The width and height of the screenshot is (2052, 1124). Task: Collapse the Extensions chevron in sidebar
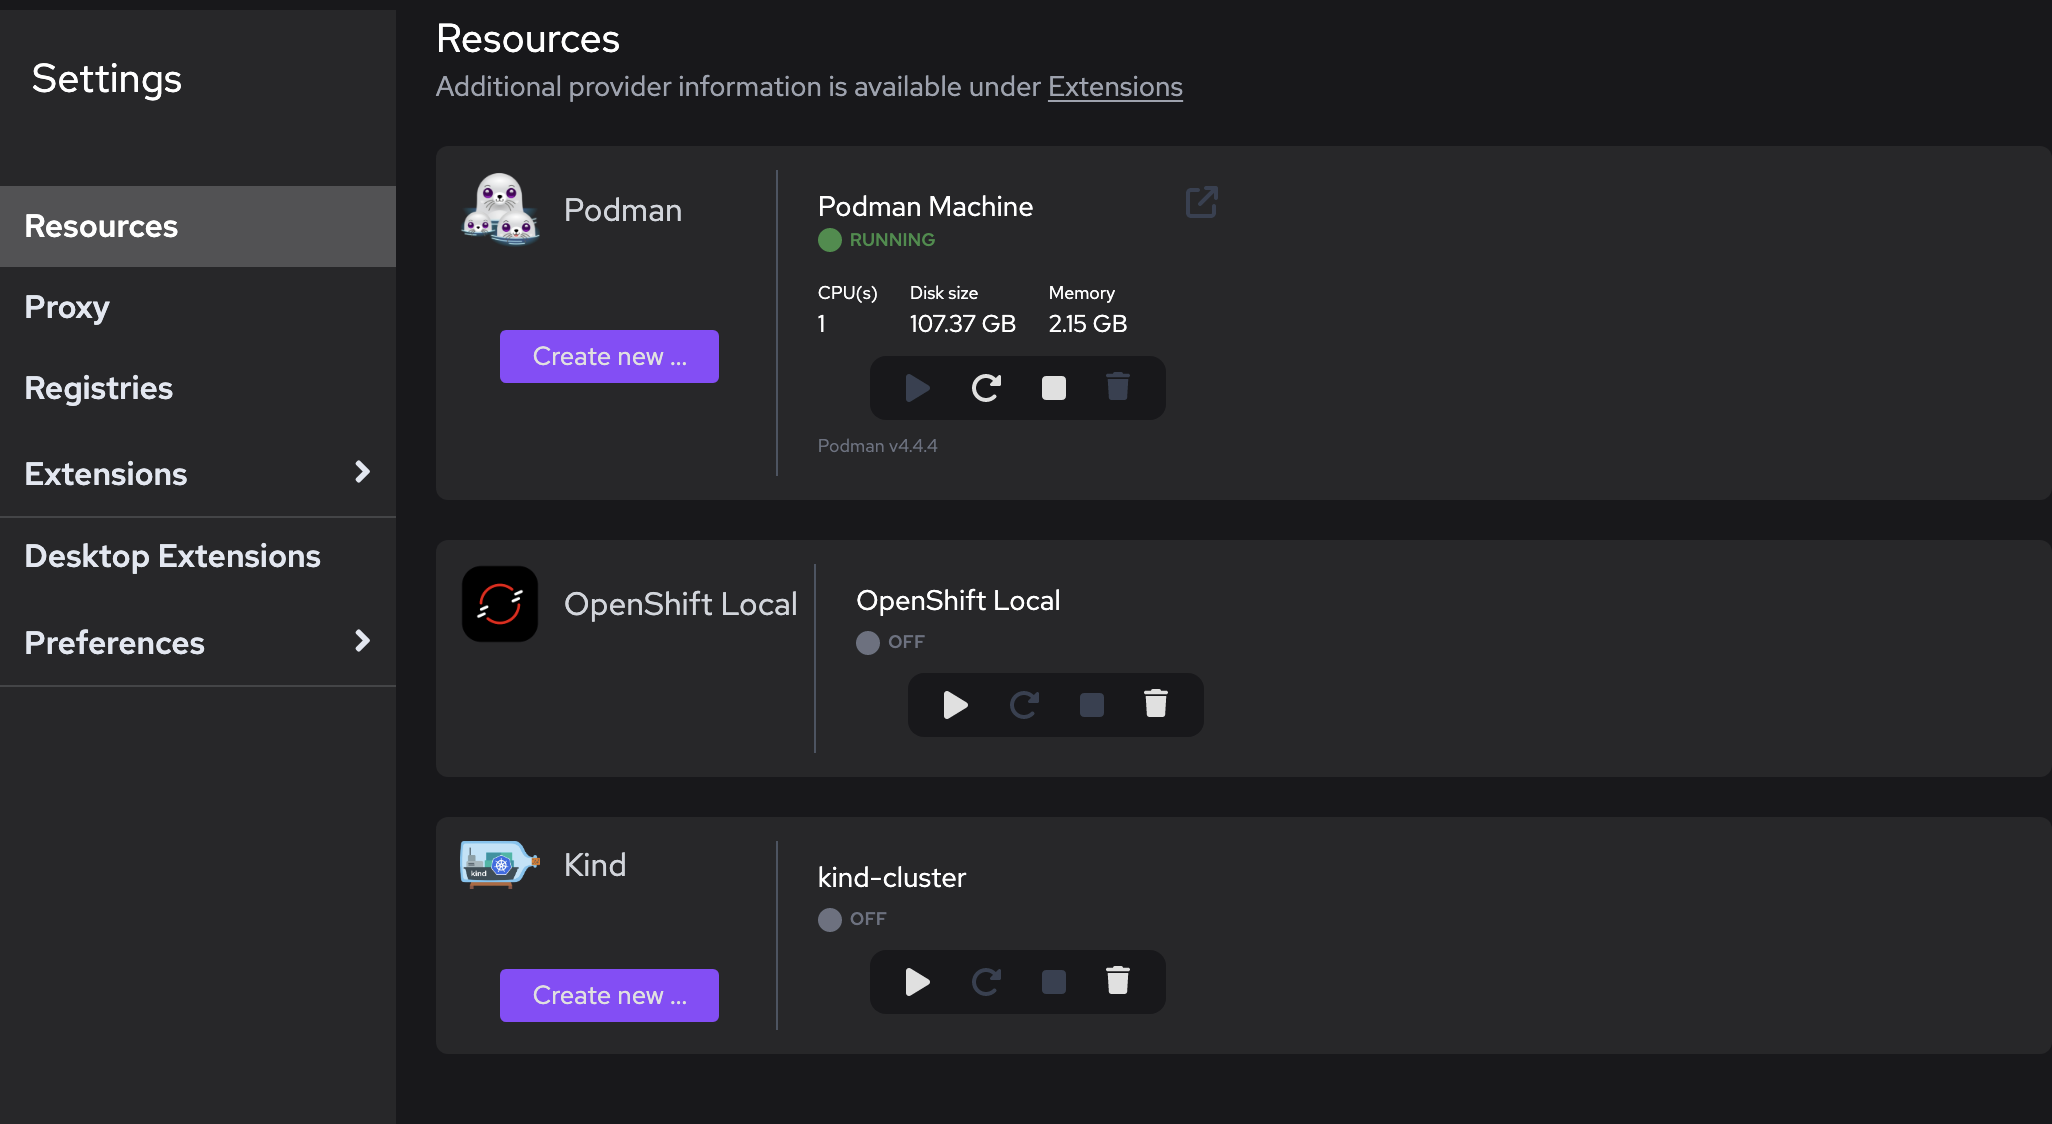362,472
